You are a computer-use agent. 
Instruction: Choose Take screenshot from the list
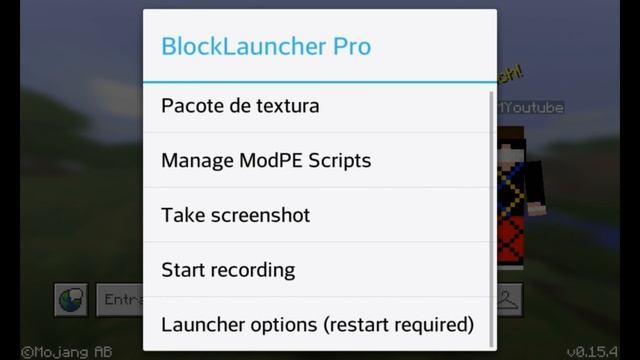pos(317,215)
